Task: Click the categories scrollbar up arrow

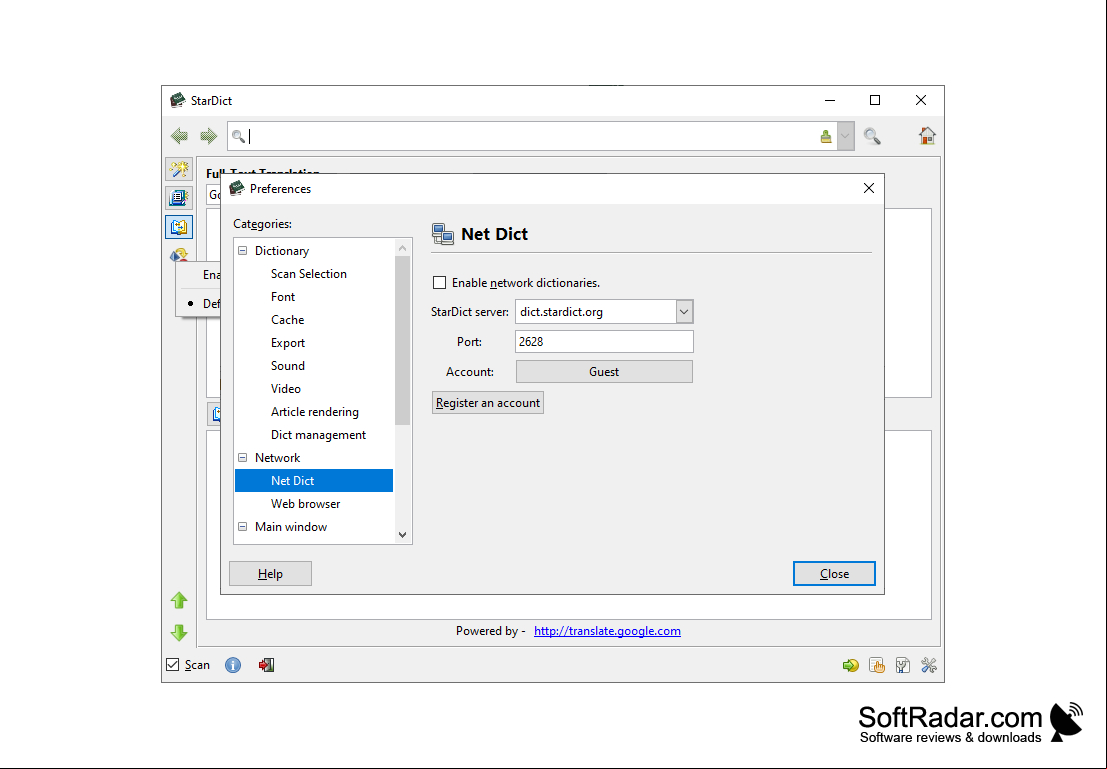Action: point(402,248)
